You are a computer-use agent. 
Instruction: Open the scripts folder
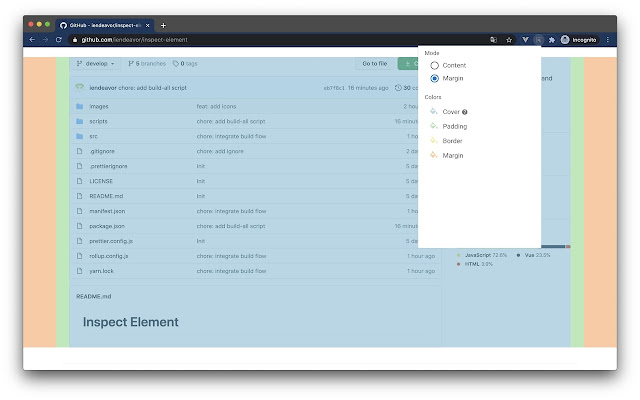click(99, 121)
